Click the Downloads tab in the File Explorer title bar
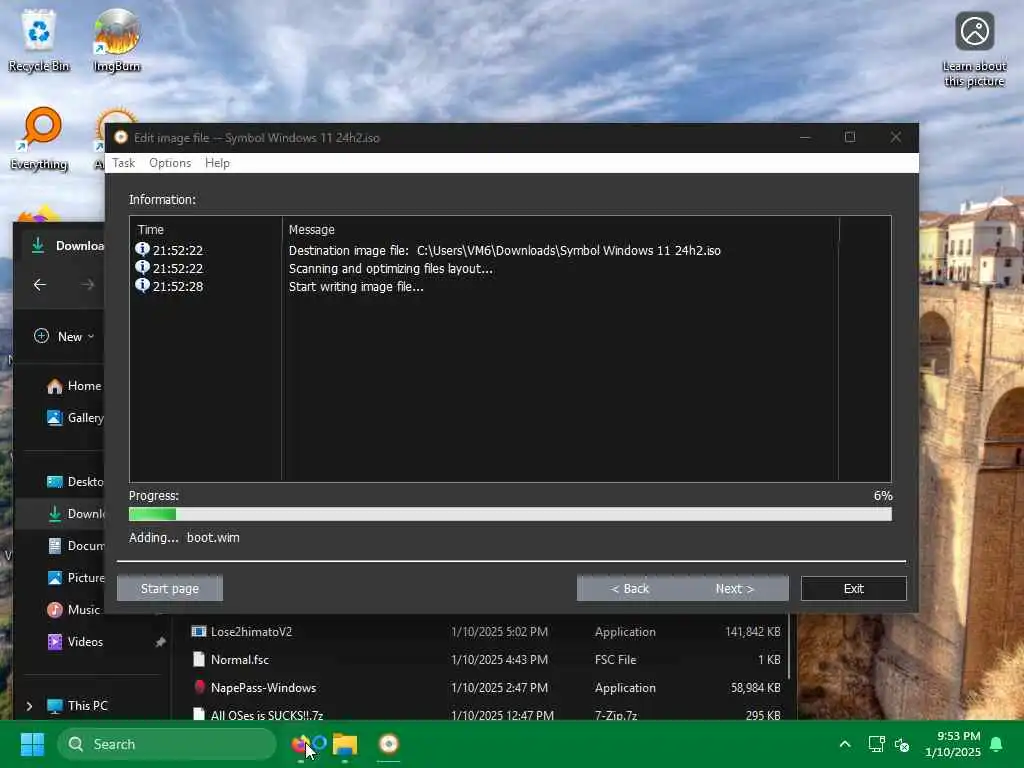 pos(65,246)
